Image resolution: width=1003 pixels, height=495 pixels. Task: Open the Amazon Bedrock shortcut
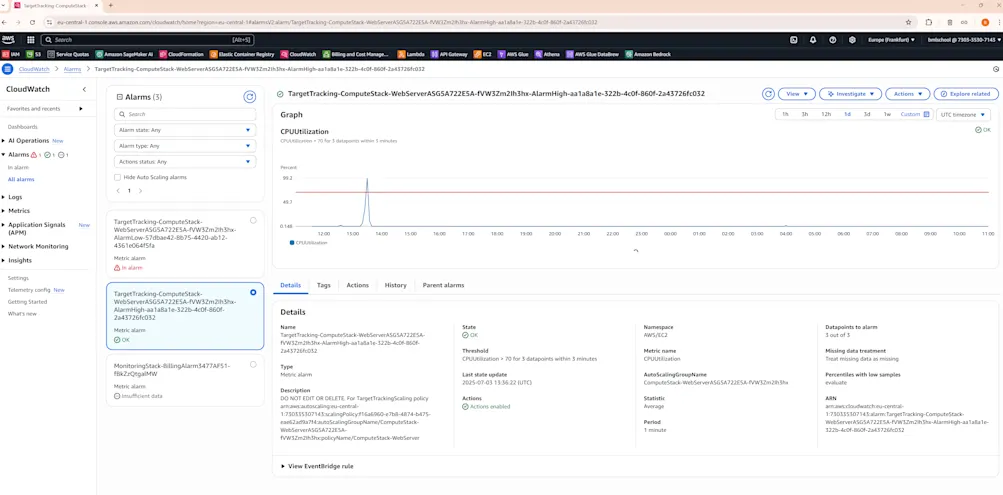coord(648,54)
